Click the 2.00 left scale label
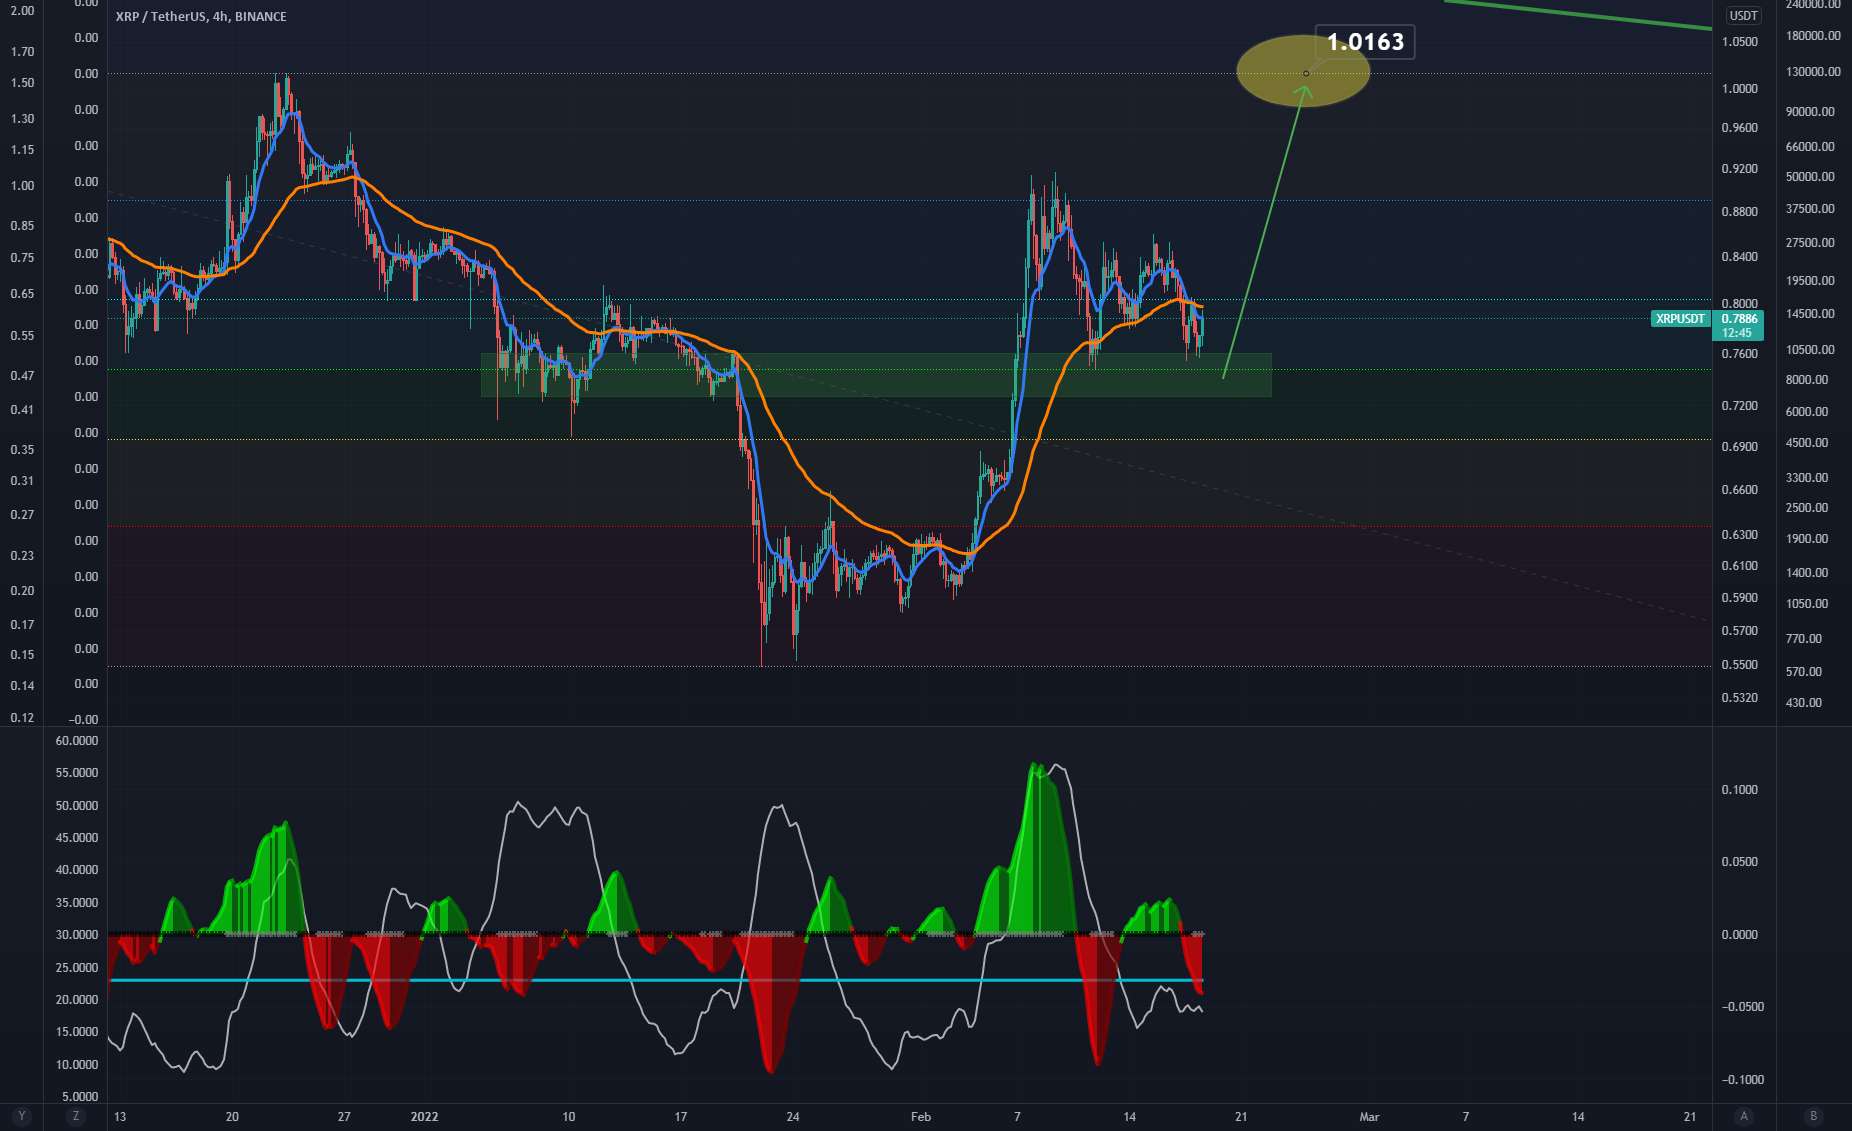1852x1131 pixels. click(22, 11)
